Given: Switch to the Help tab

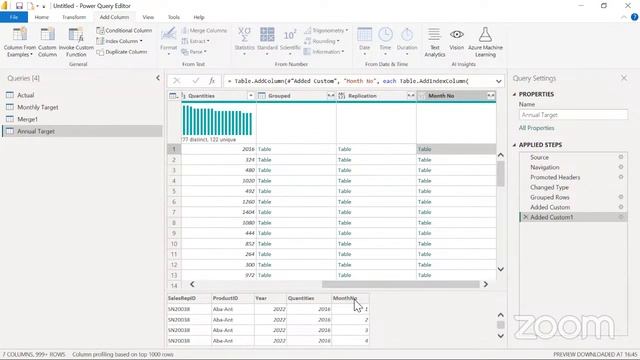Looking at the screenshot, I should tap(199, 17).
